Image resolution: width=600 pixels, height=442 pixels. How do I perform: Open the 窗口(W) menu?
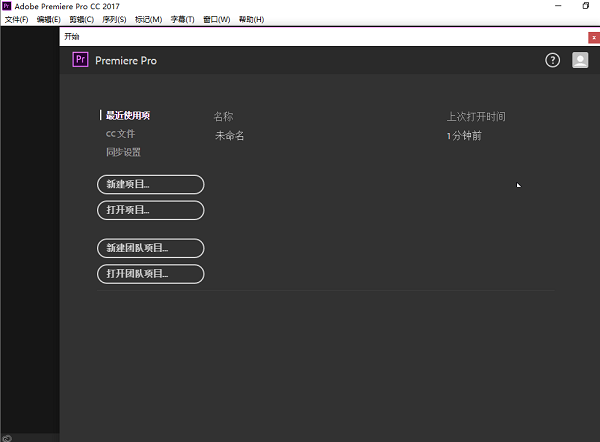[217, 20]
